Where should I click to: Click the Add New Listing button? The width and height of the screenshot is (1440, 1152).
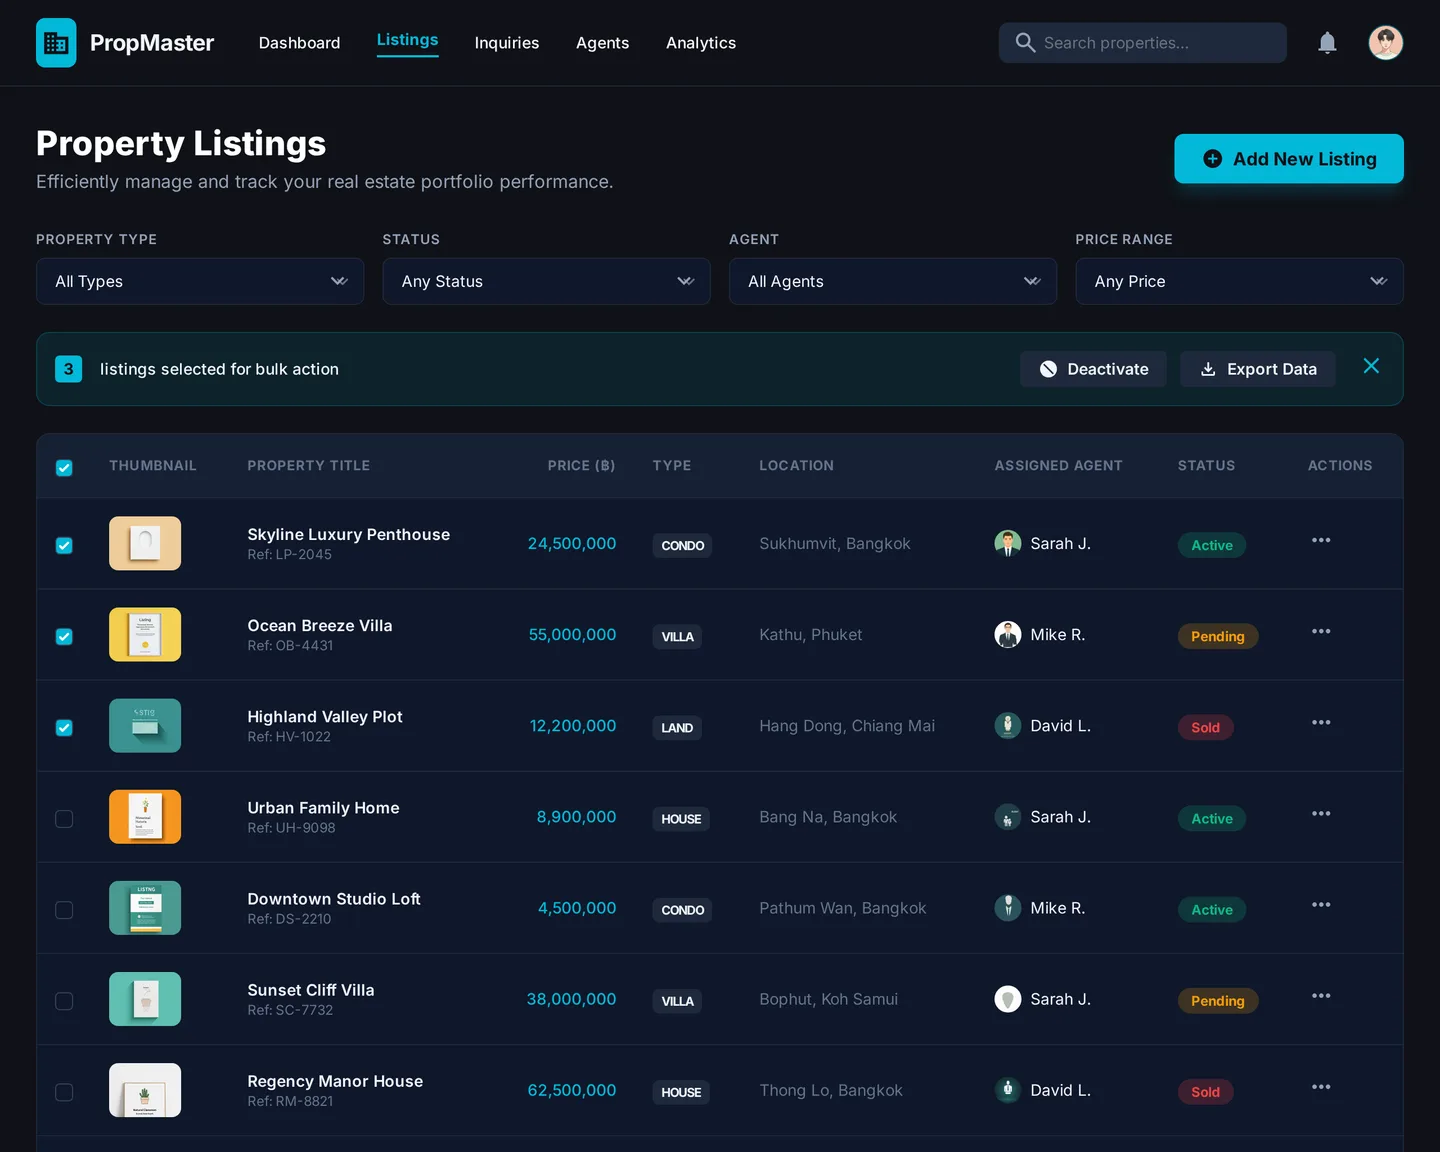(1288, 158)
